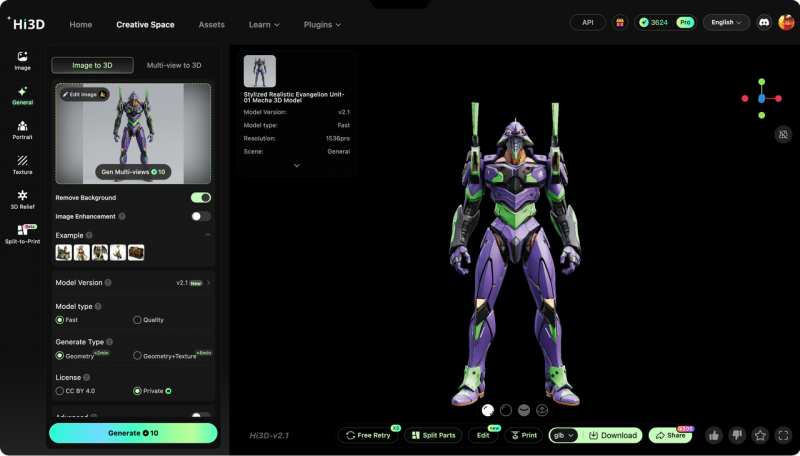
Task: Select the first example thumbnail
Action: 64,252
